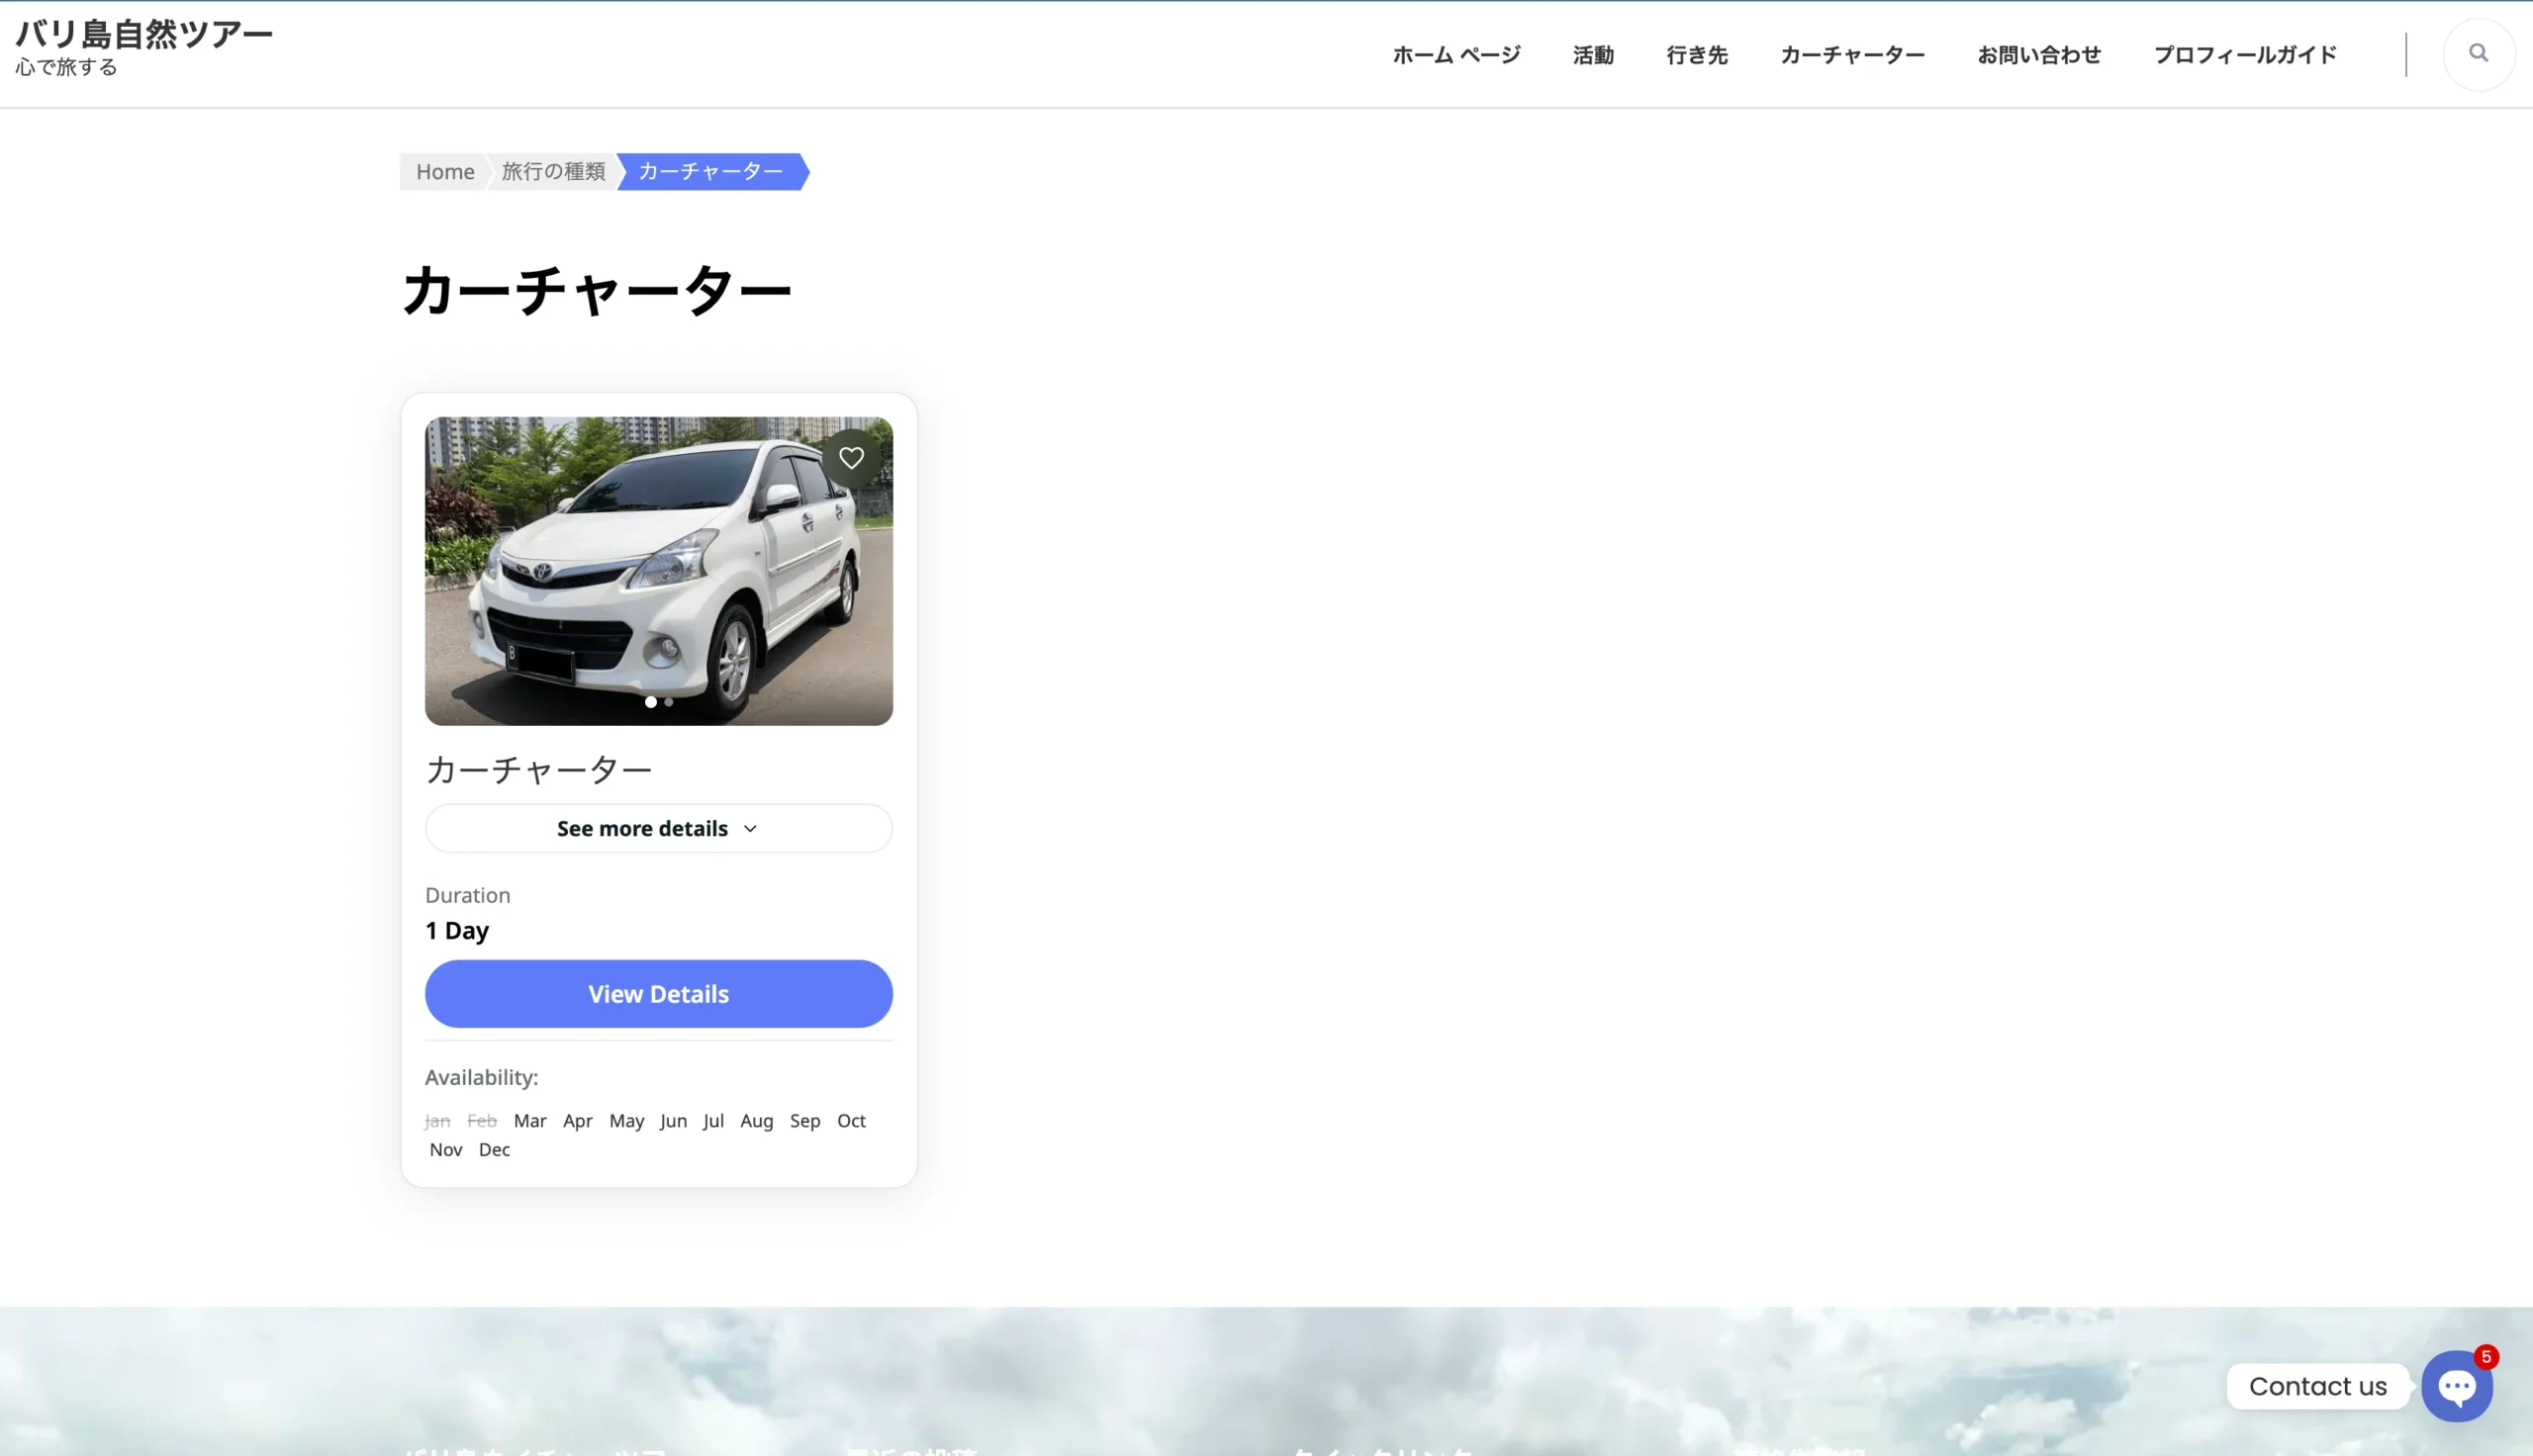Image resolution: width=2533 pixels, height=1456 pixels.
Task: Expand the See more details dropdown
Action: pos(642,829)
